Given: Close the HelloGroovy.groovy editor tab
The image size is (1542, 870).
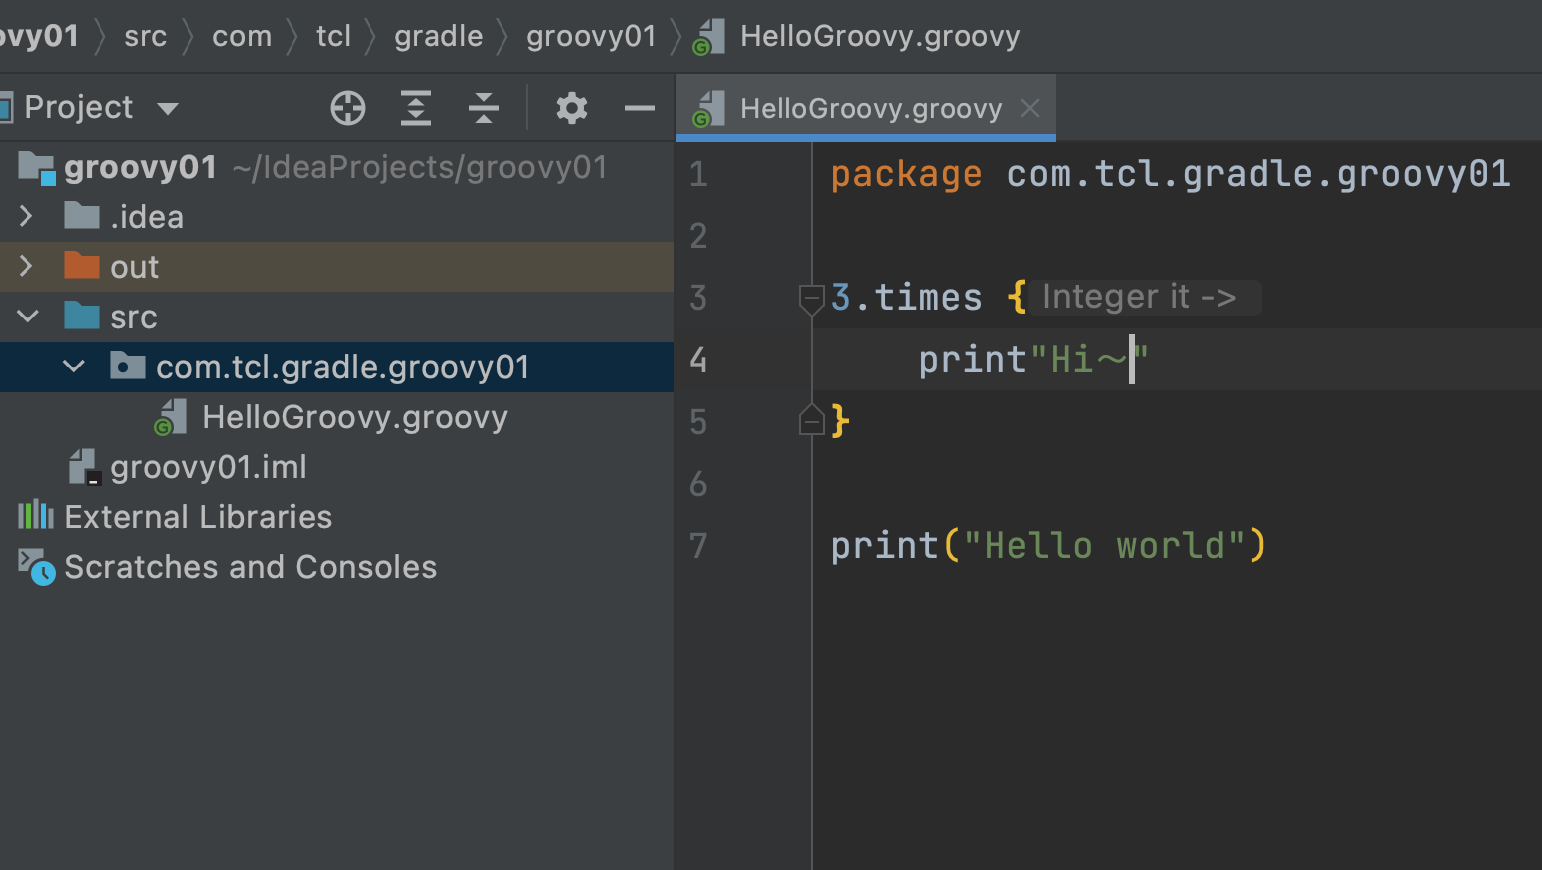Looking at the screenshot, I should coord(1030,108).
